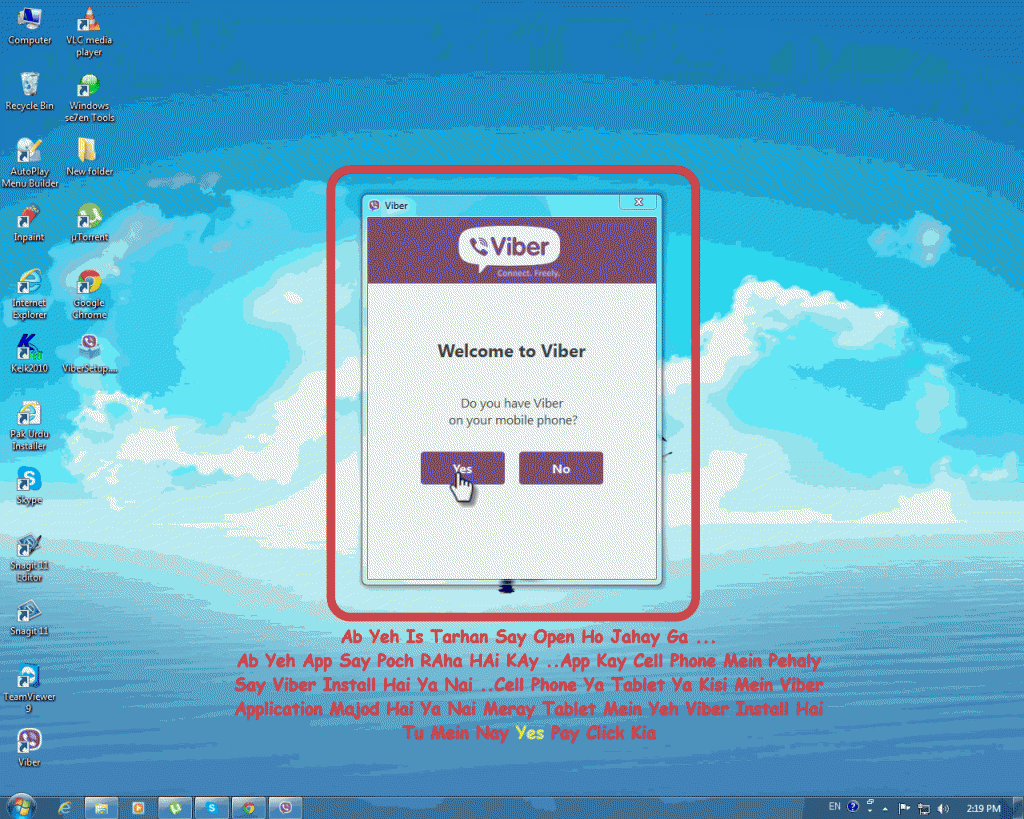Click Yes in the Viber welcome dialog
This screenshot has width=1024, height=819.
click(462, 468)
